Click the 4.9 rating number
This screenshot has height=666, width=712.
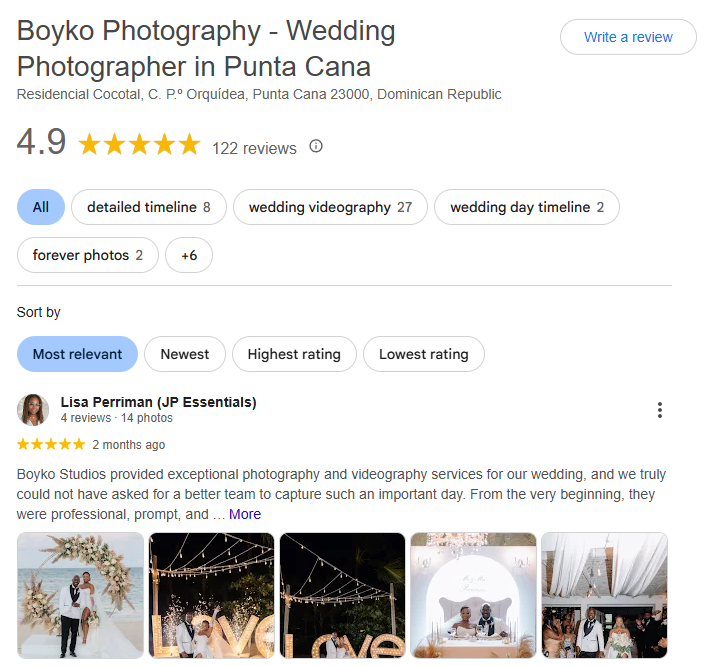(42, 142)
